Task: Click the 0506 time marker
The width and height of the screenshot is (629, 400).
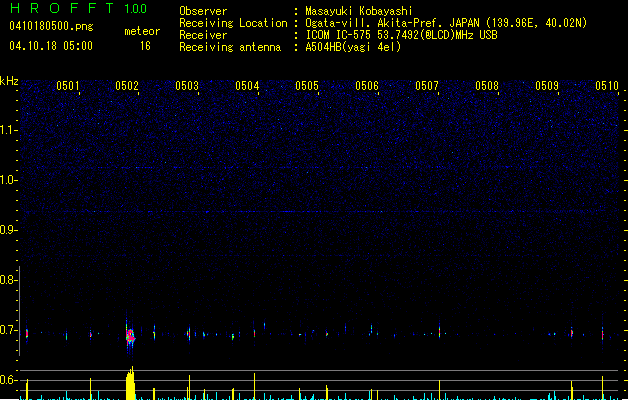Action: point(367,86)
